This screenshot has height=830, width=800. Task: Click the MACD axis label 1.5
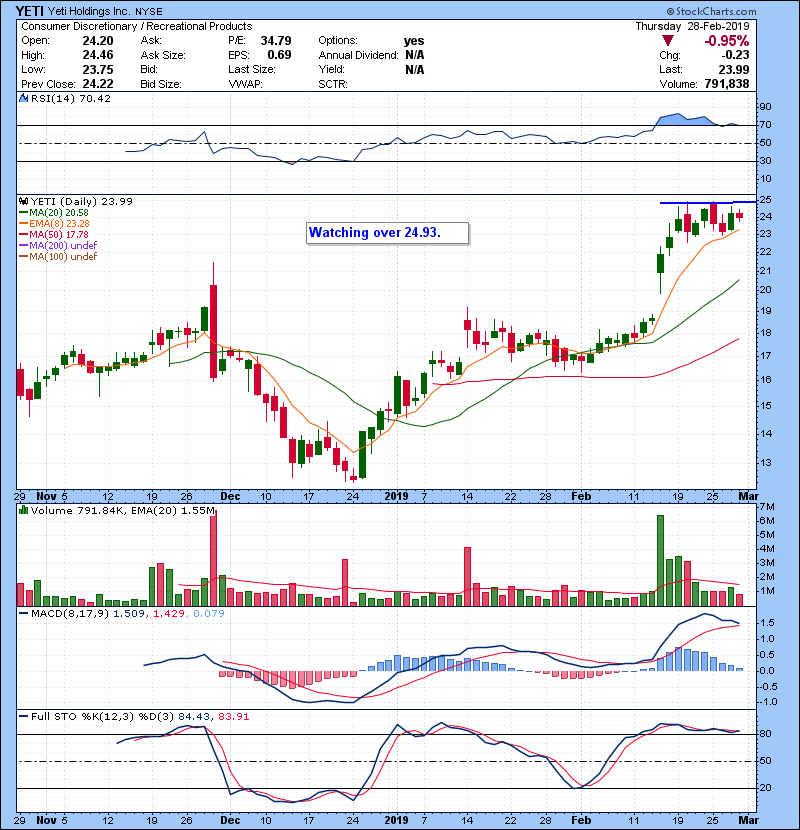[x=767, y=623]
